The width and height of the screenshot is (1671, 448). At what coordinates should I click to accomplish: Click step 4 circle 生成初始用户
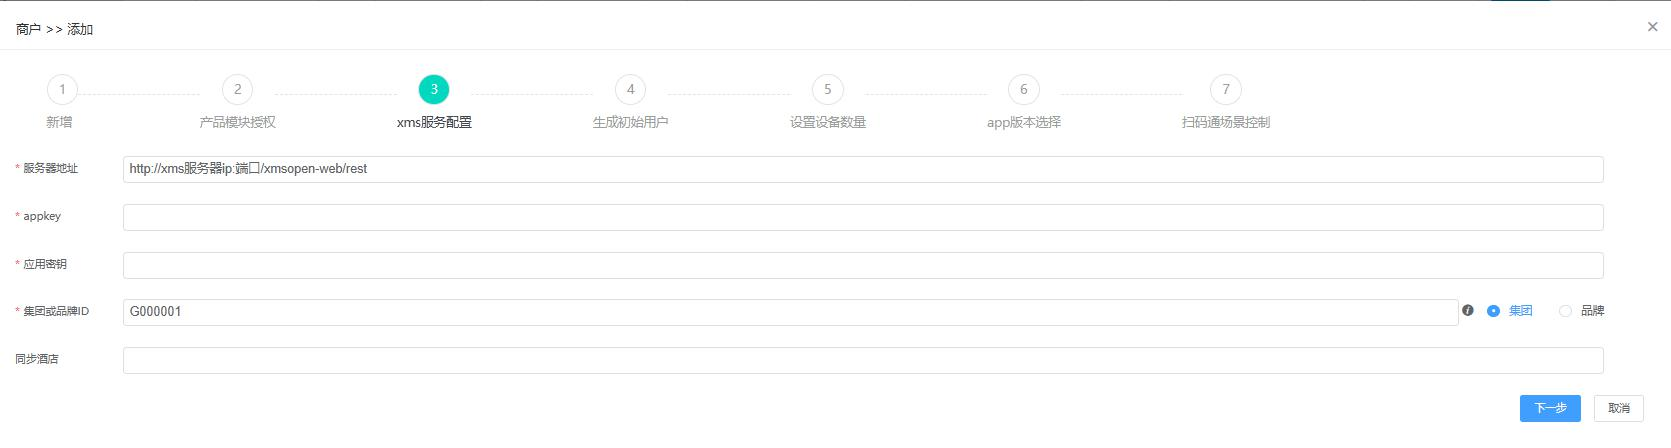[630, 90]
